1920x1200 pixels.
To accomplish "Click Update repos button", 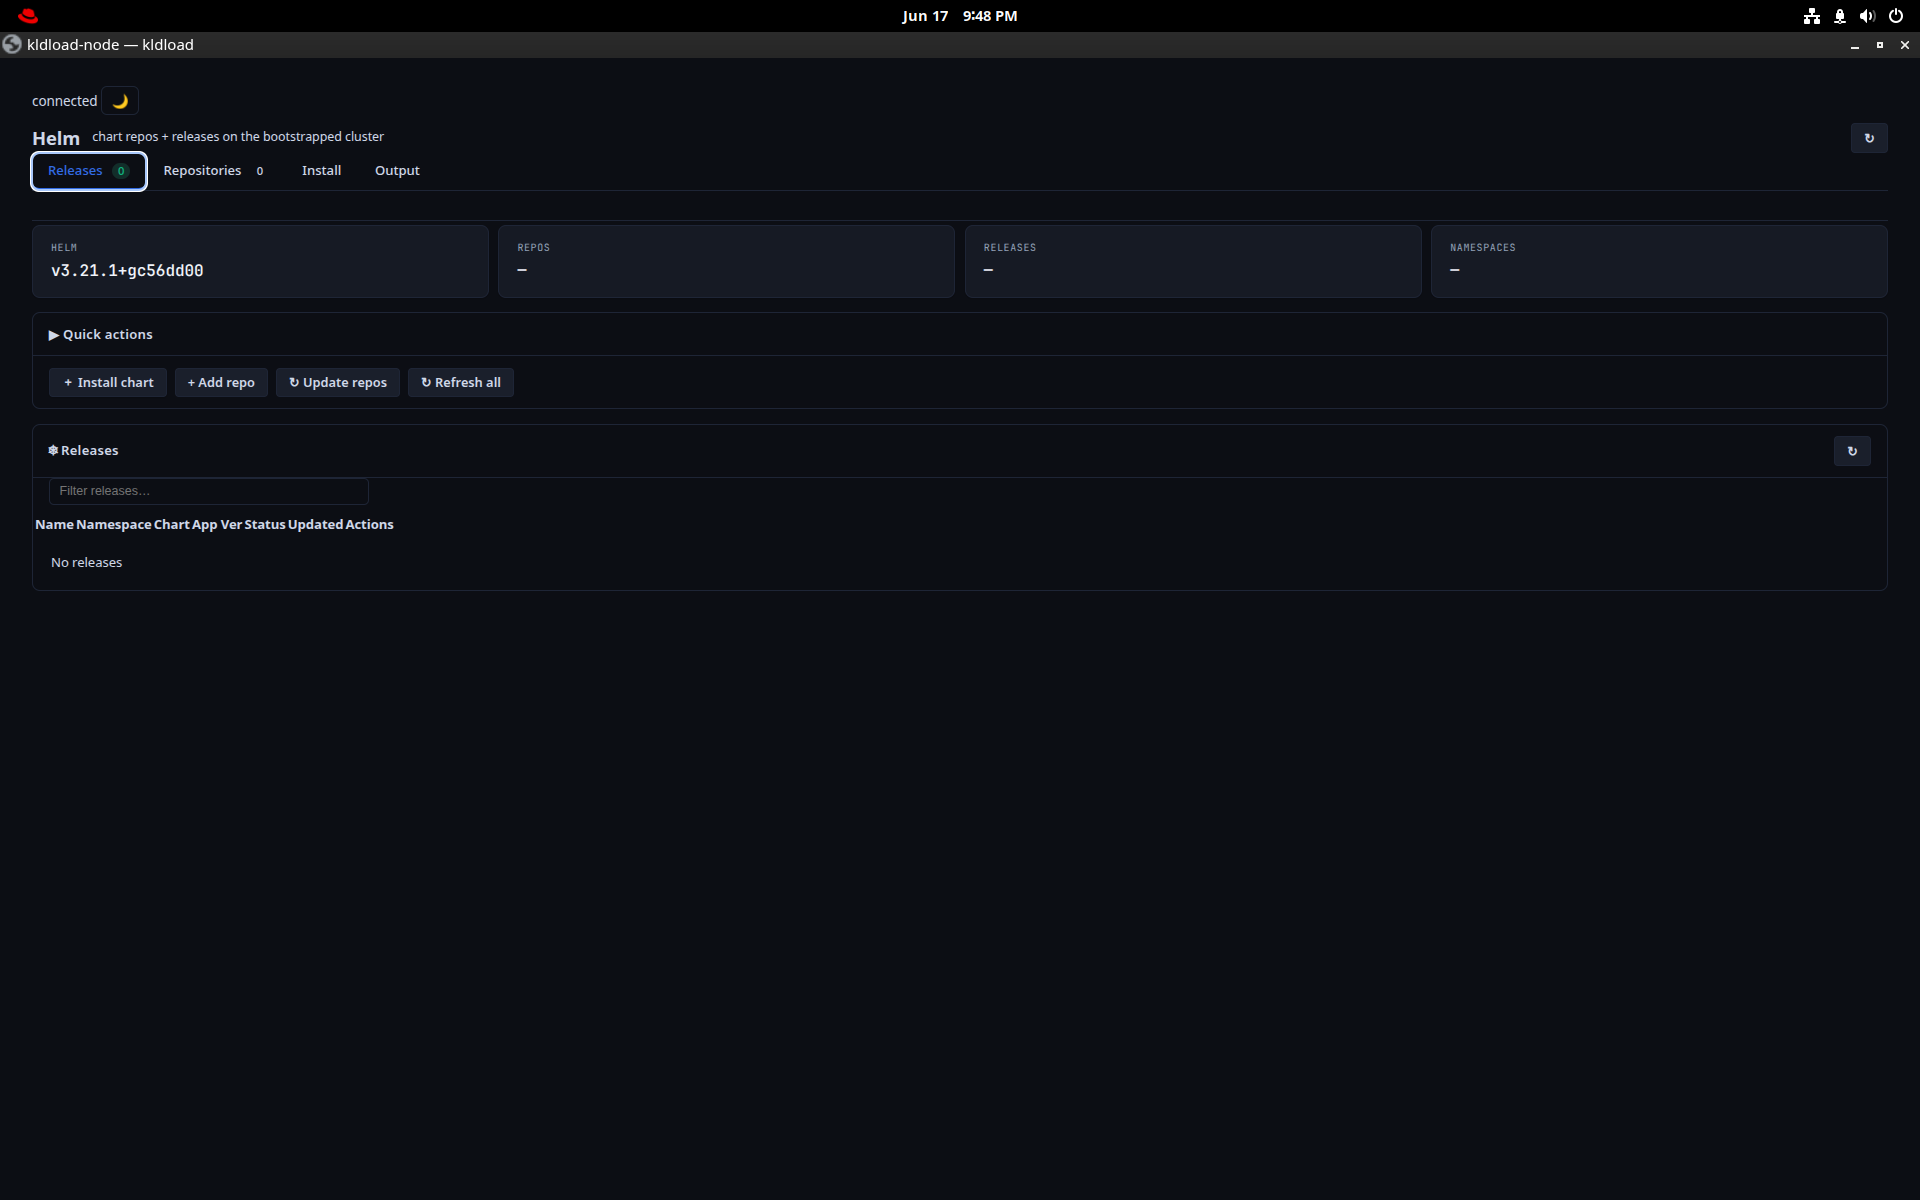I will [338, 383].
